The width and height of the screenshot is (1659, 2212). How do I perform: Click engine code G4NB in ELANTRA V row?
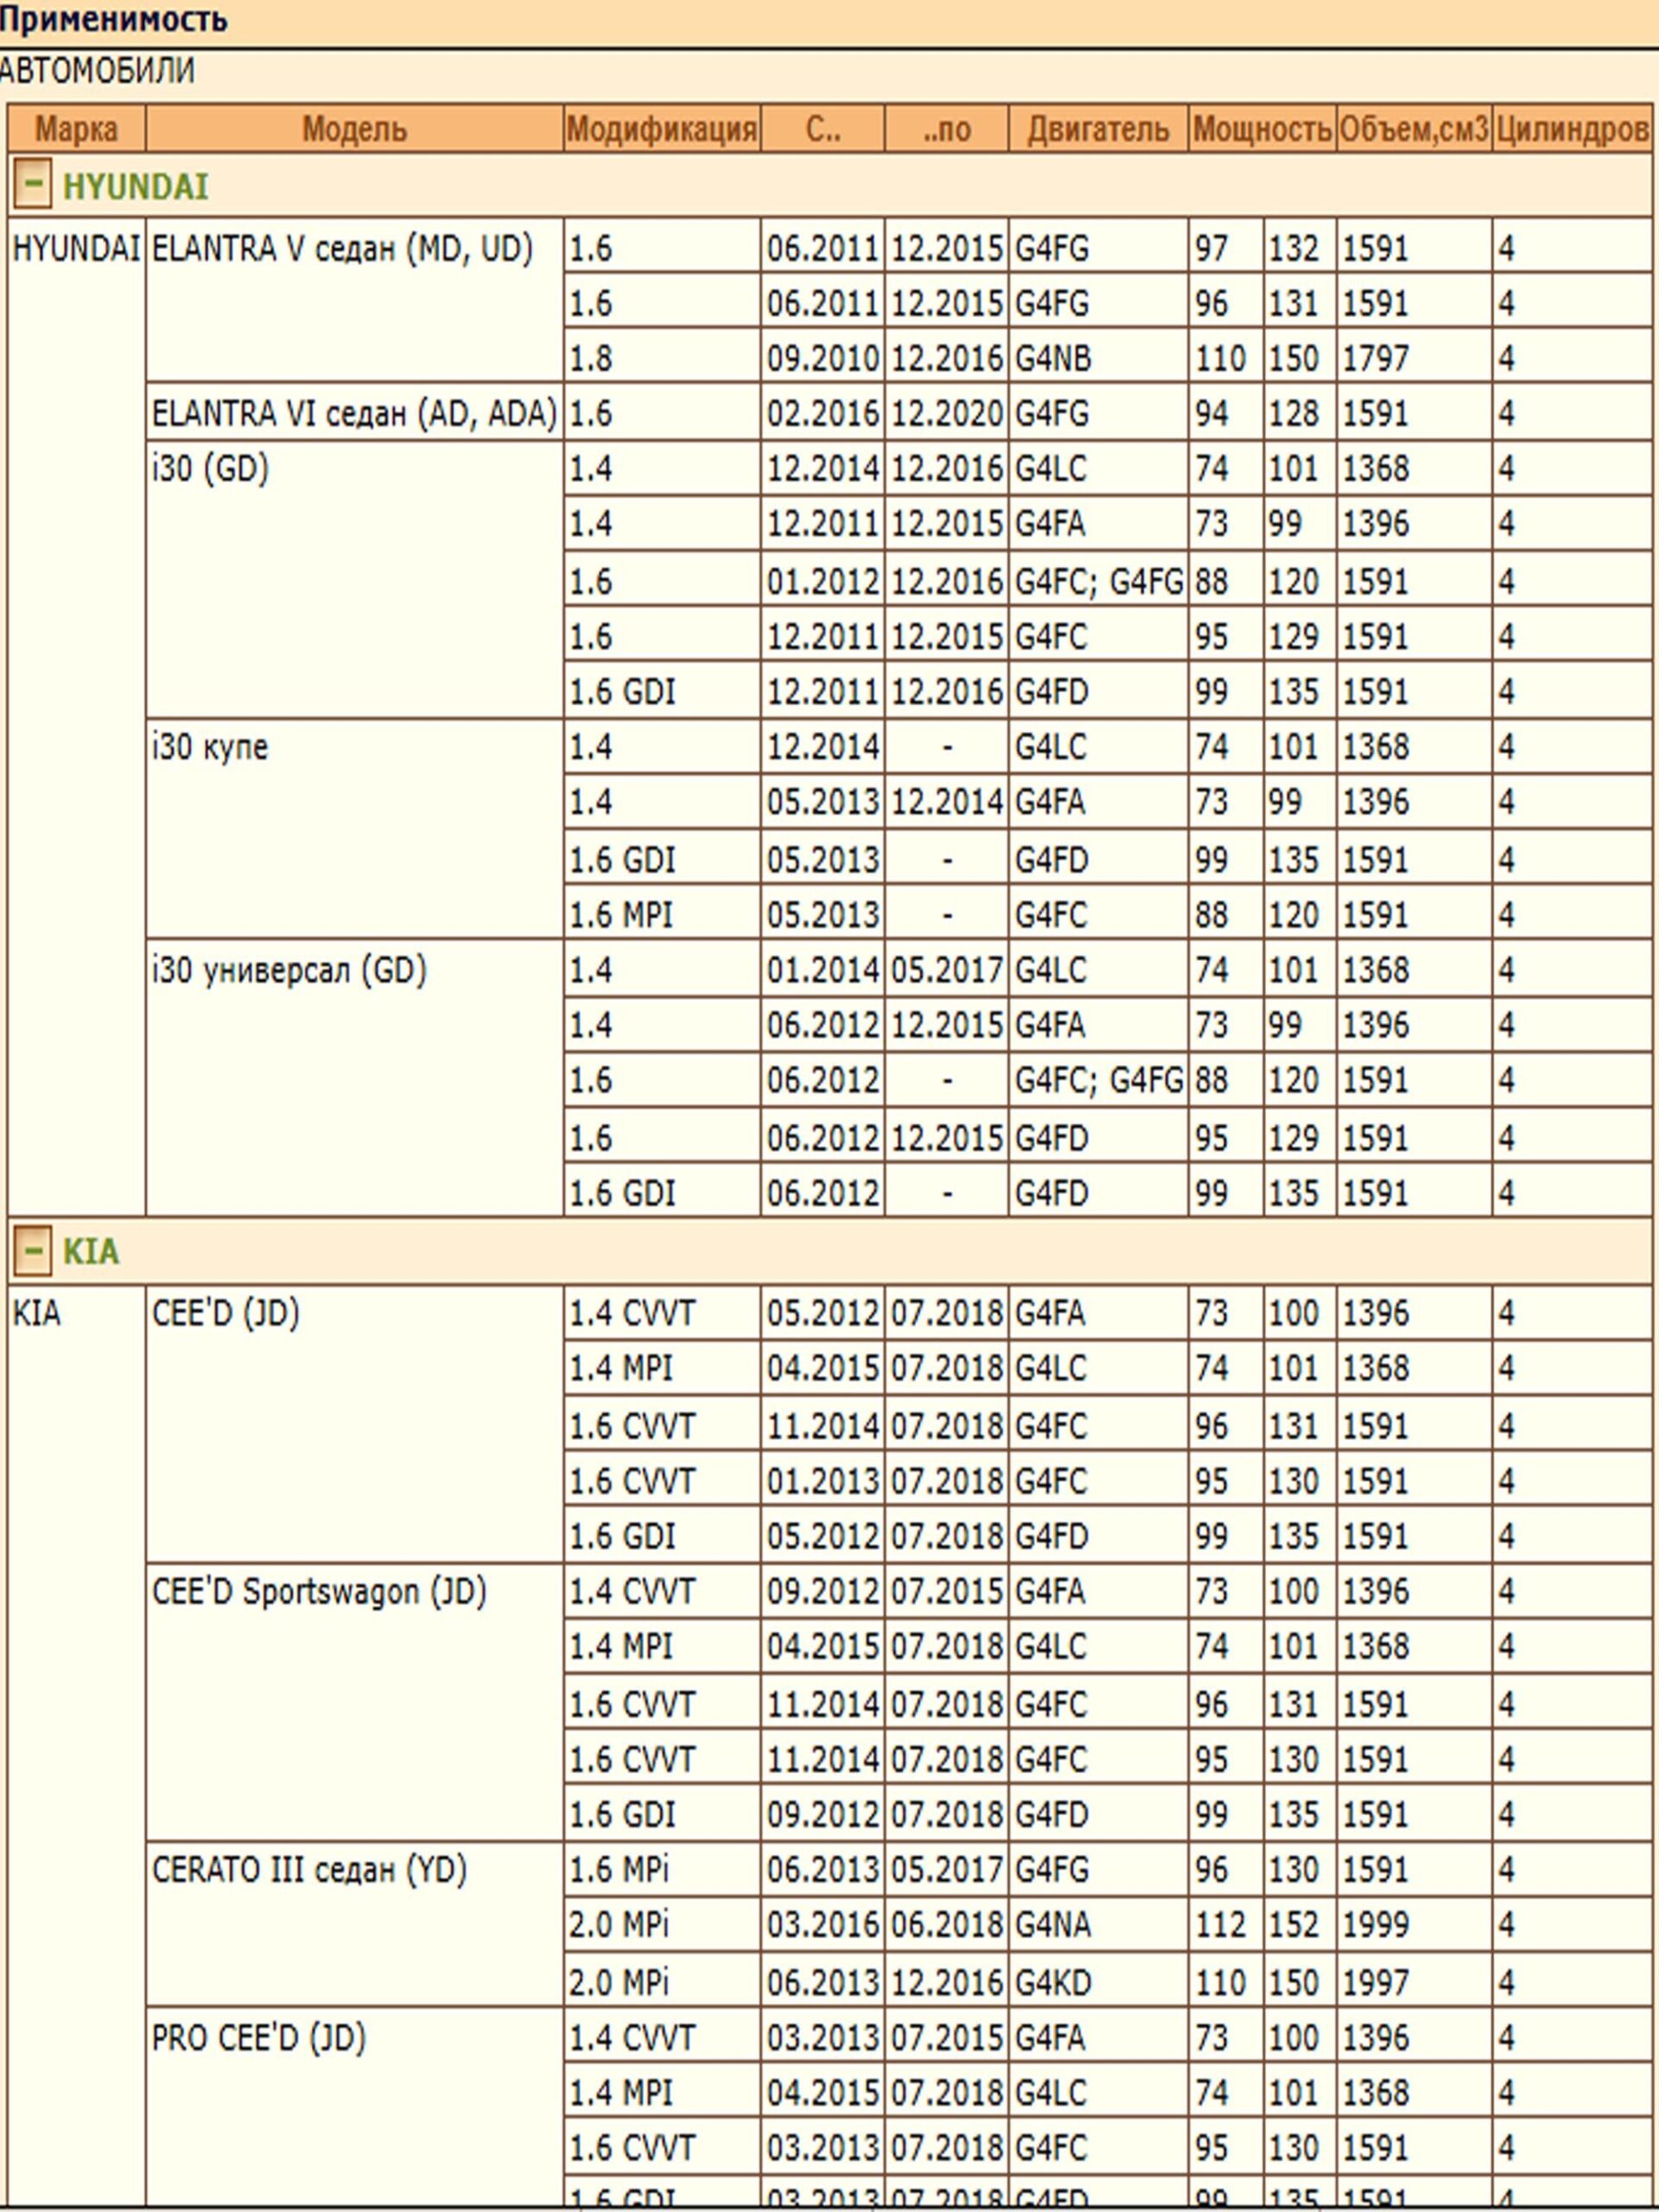[x=1053, y=358]
